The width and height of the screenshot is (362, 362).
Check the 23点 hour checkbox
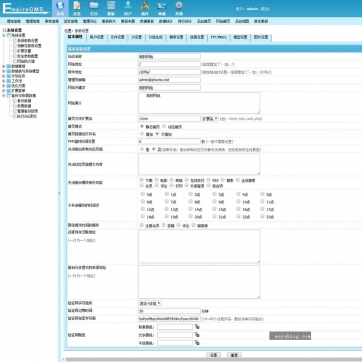coord(263,216)
